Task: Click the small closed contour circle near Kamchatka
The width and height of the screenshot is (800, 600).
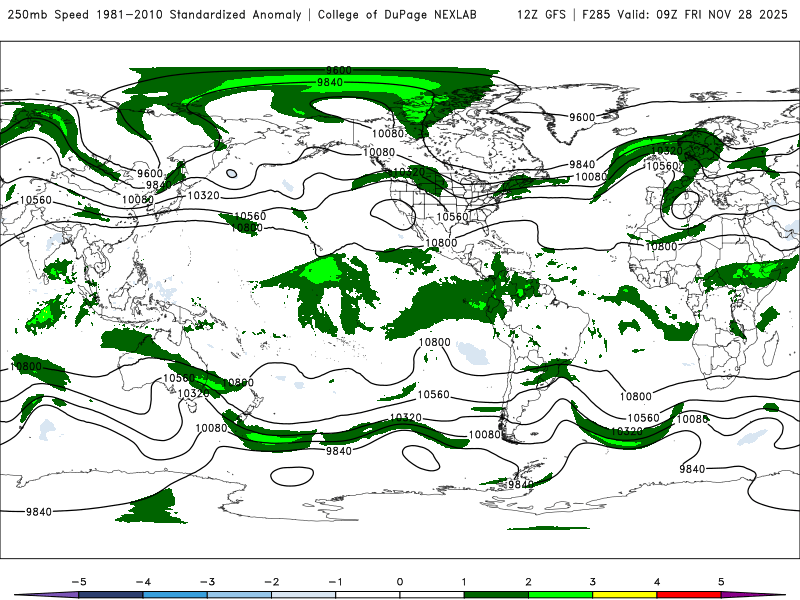Action: [x=232, y=174]
